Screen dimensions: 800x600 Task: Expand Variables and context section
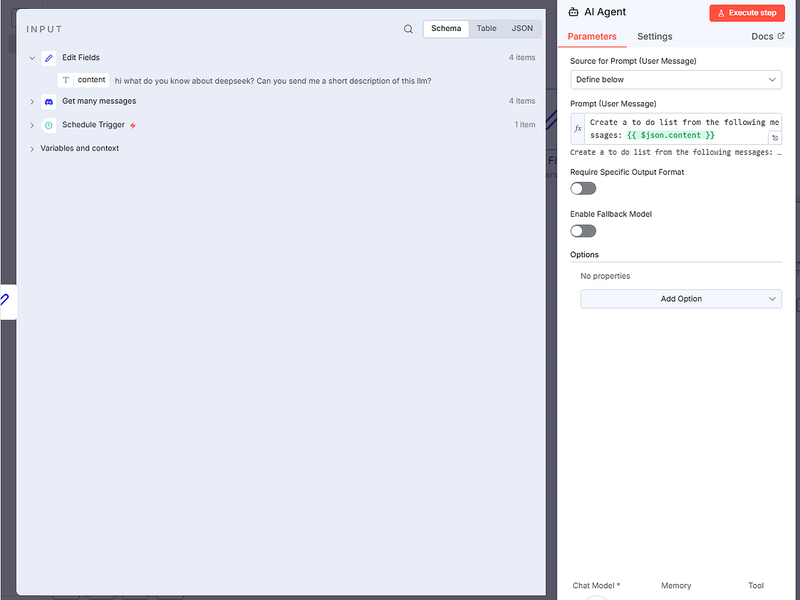point(32,149)
